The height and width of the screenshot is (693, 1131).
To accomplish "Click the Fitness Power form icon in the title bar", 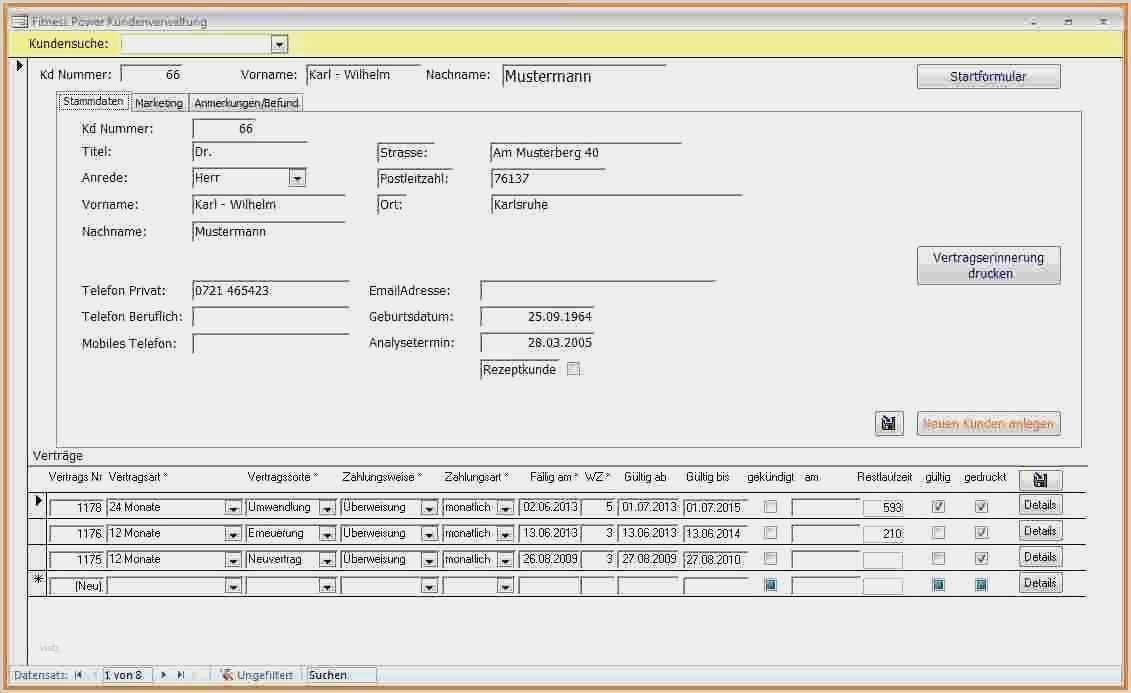I will pyautogui.click(x=20, y=20).
